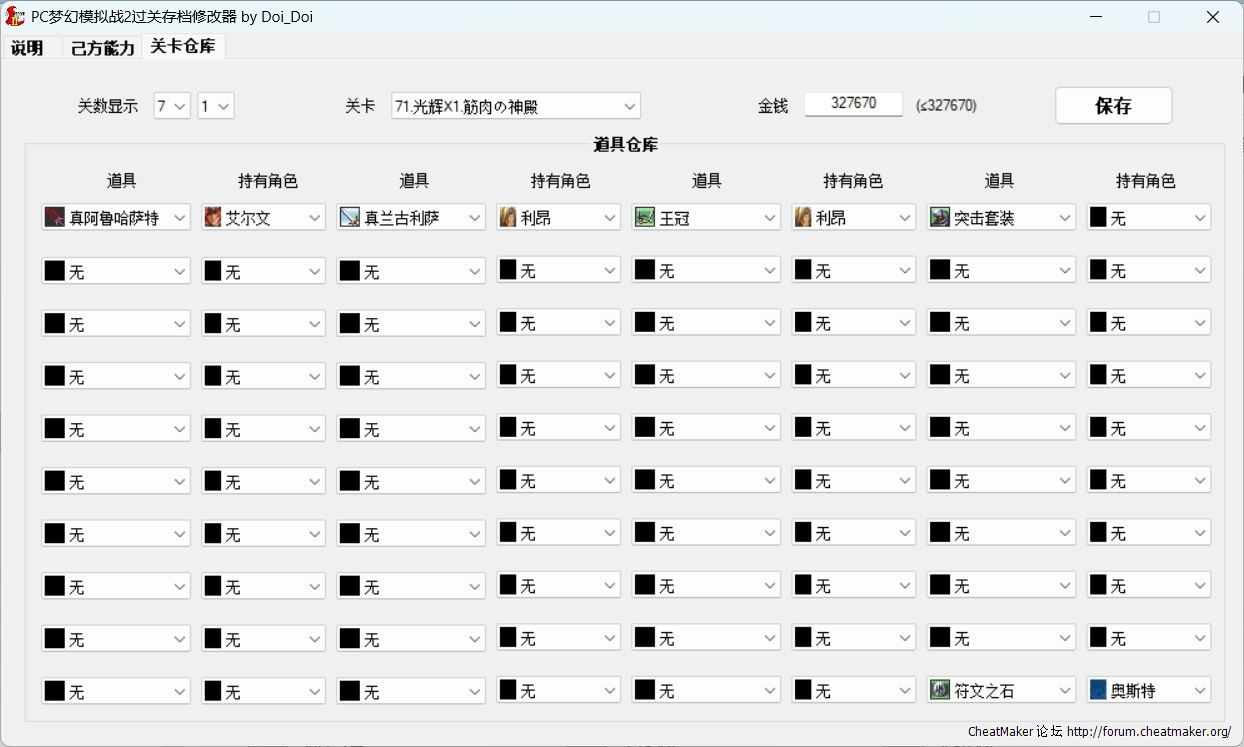Click the black swatch beside first-row 无 holder
Viewport: 1244px width, 747px height.
[1098, 217]
